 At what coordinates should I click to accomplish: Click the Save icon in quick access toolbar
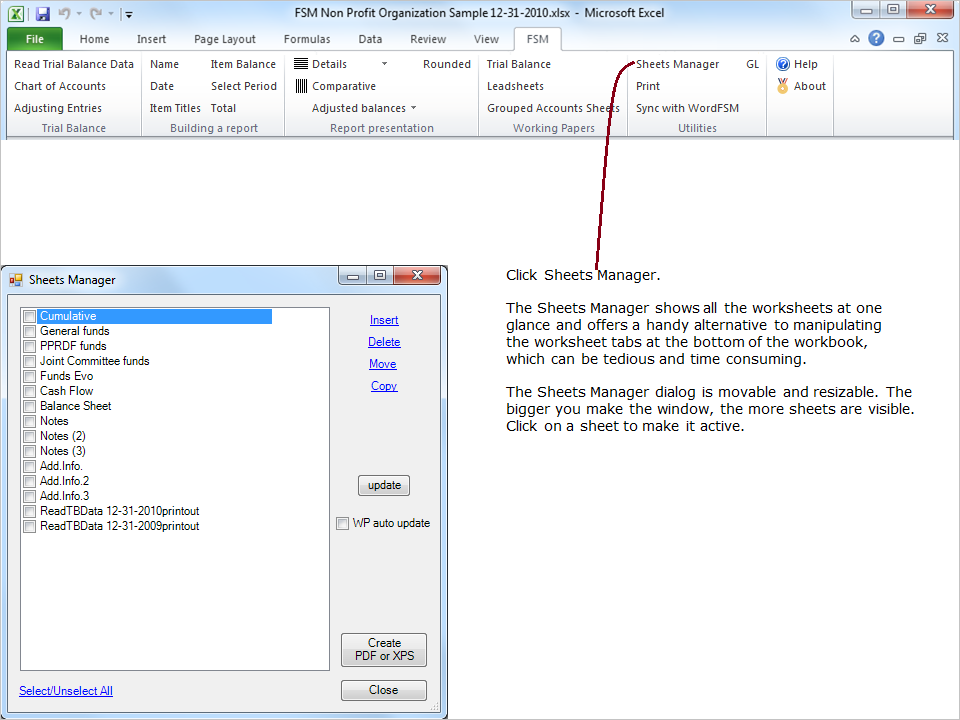[42, 14]
